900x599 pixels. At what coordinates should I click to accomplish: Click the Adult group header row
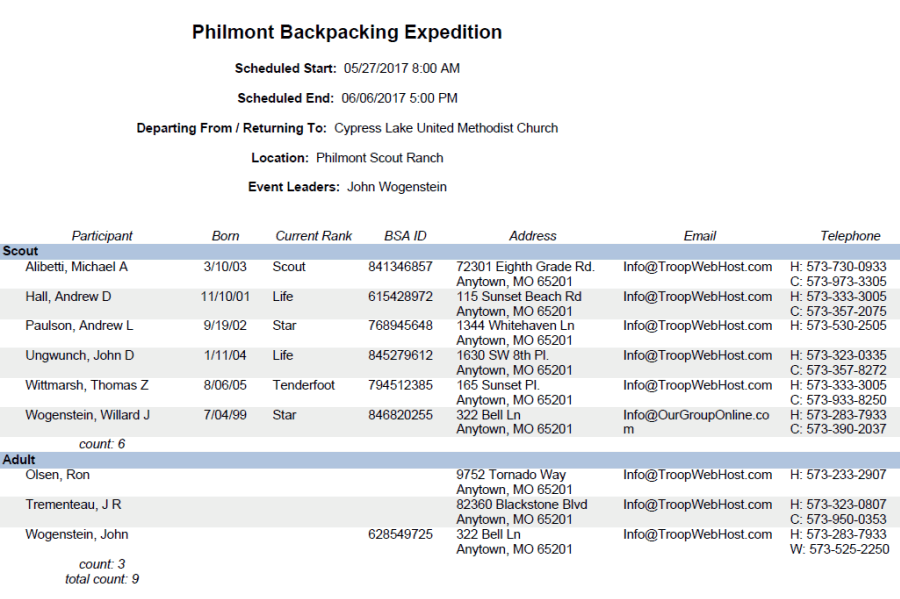coord(450,460)
